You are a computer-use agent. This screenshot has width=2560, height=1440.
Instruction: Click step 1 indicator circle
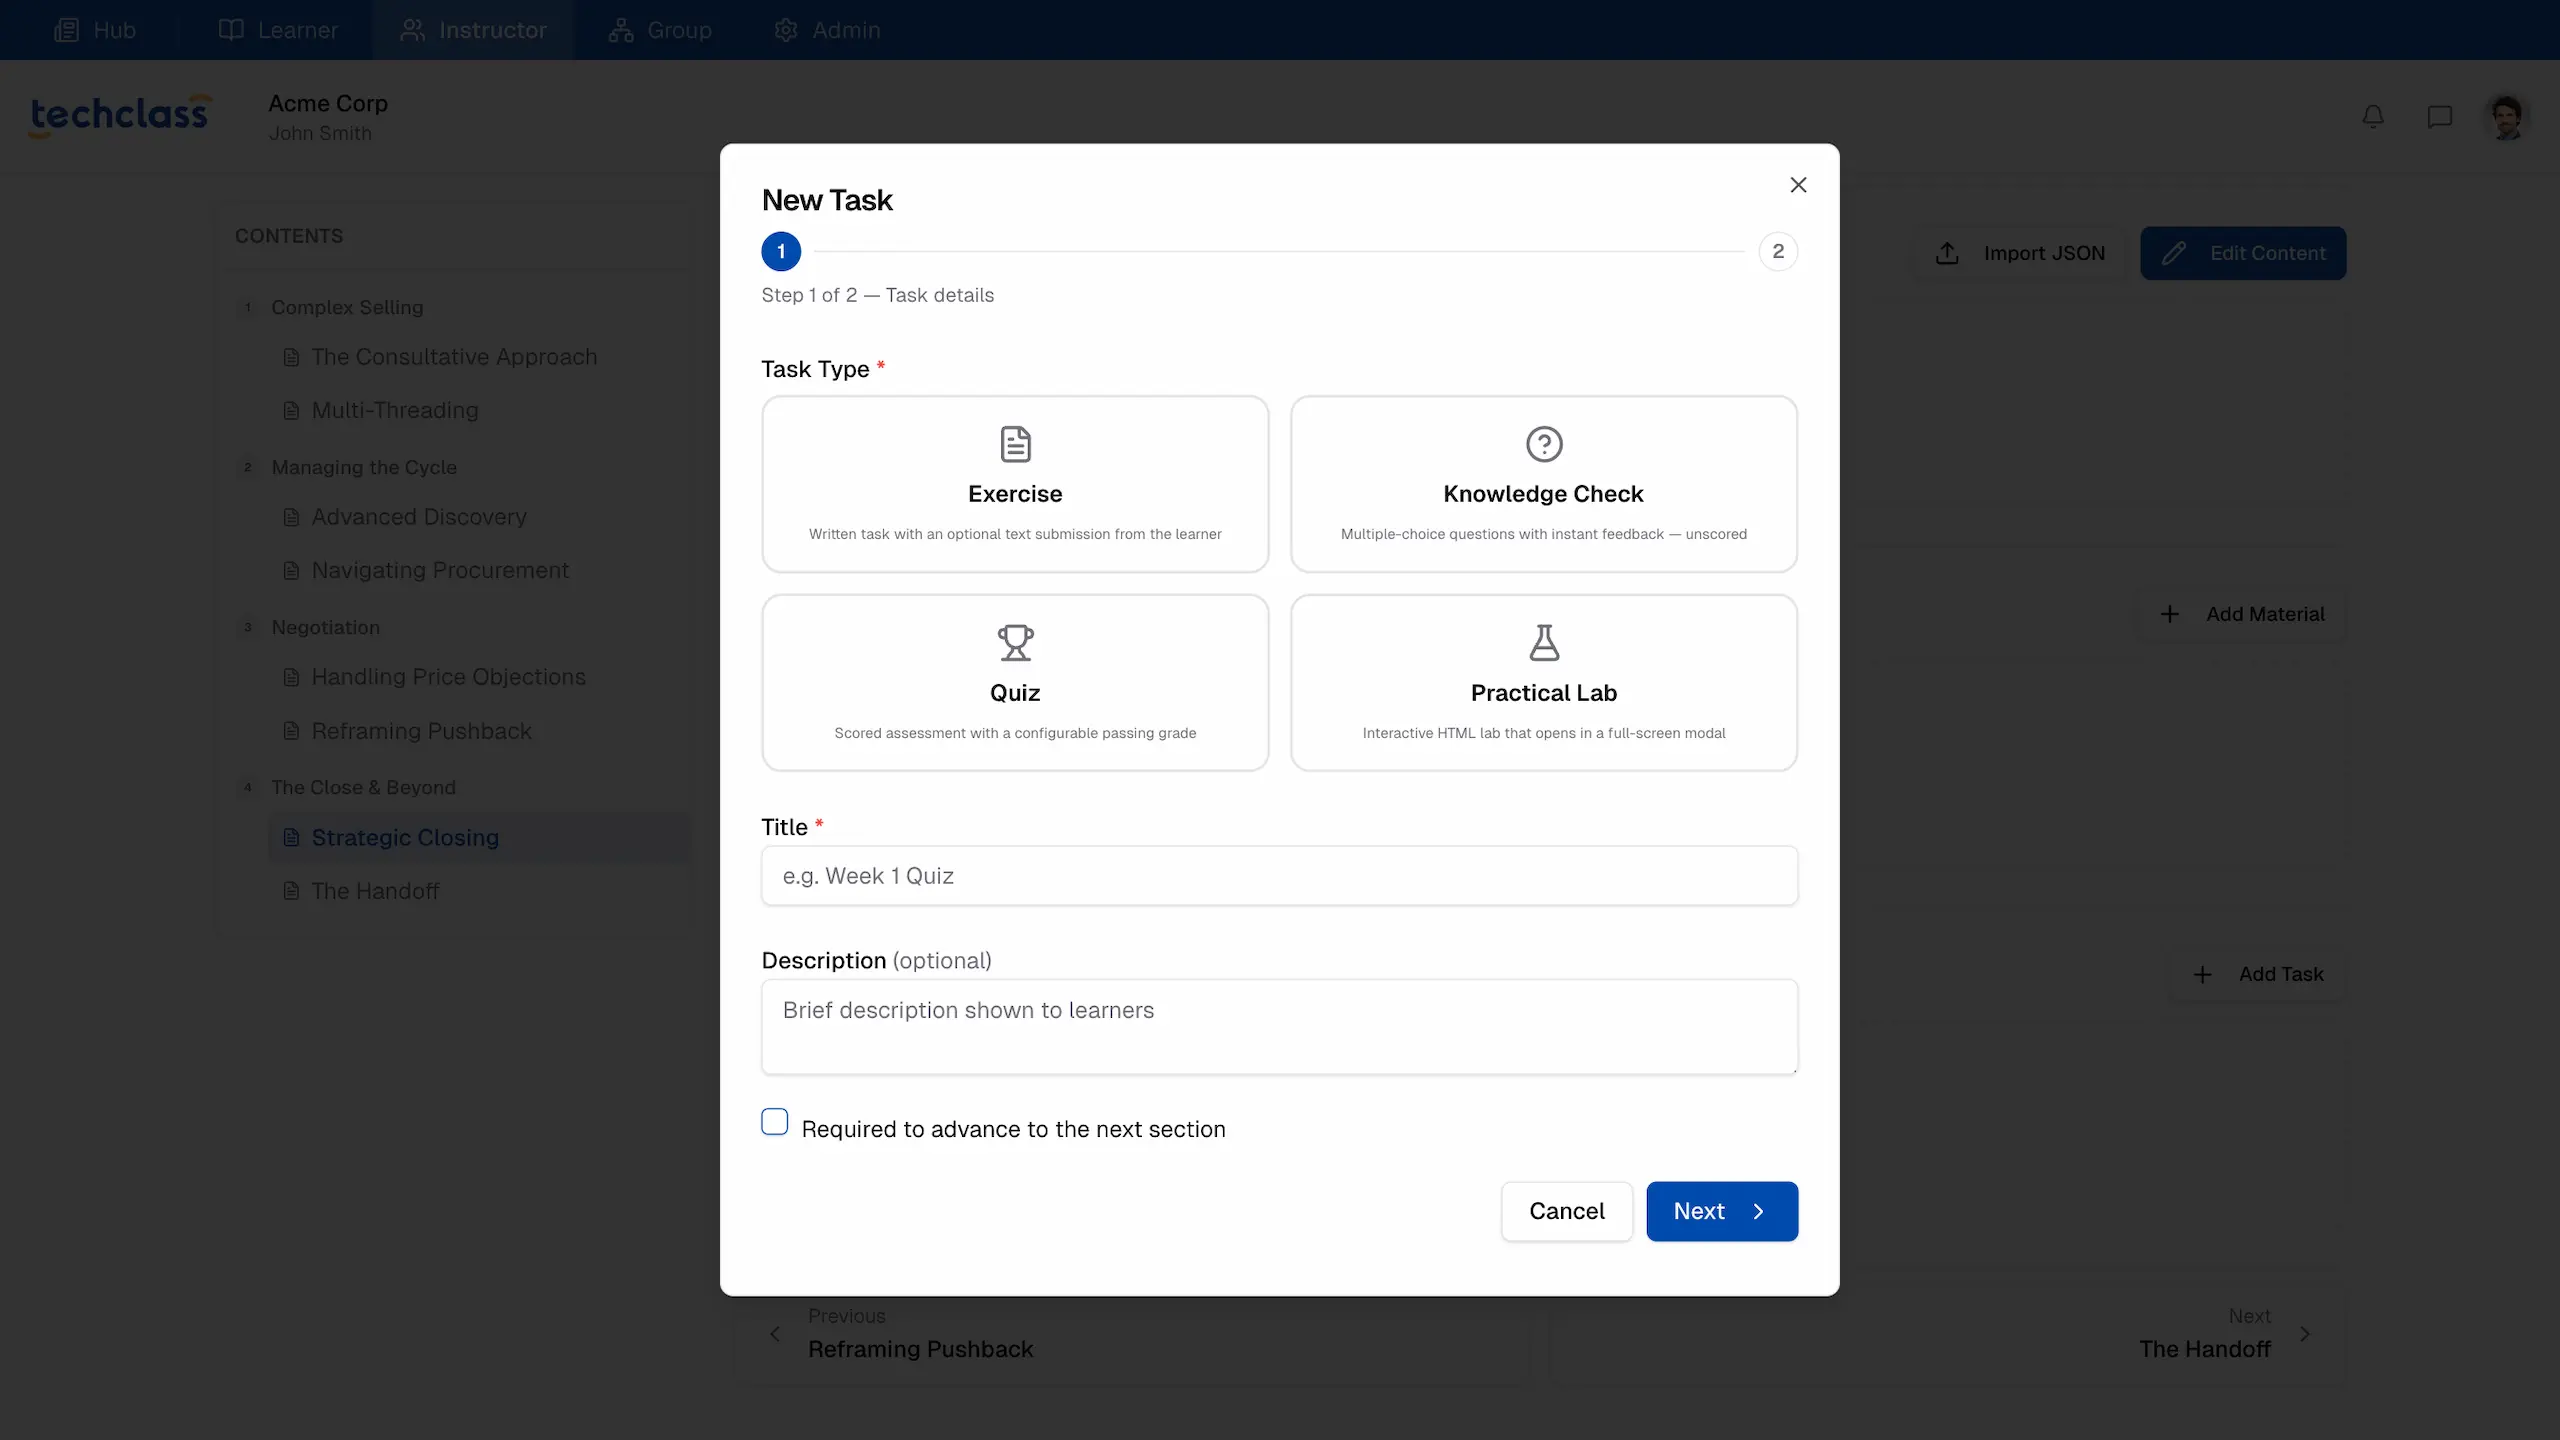781,252
